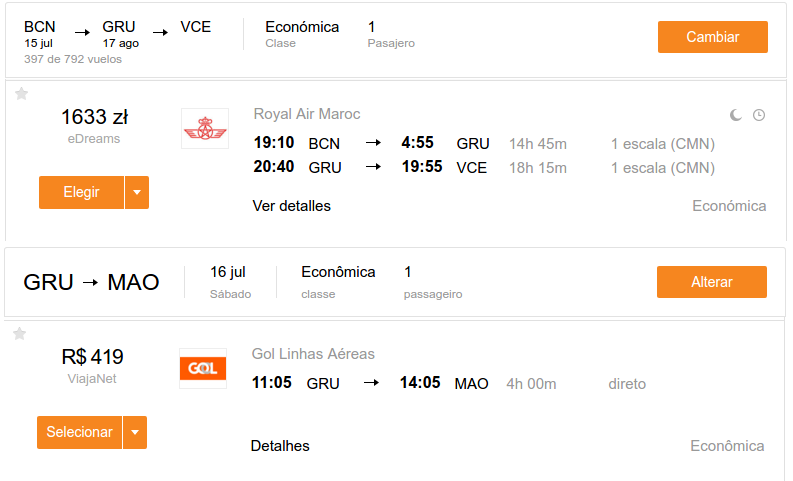The image size is (793, 481).
Task: Click the 16 jul Sábado date field
Action: [x=231, y=282]
